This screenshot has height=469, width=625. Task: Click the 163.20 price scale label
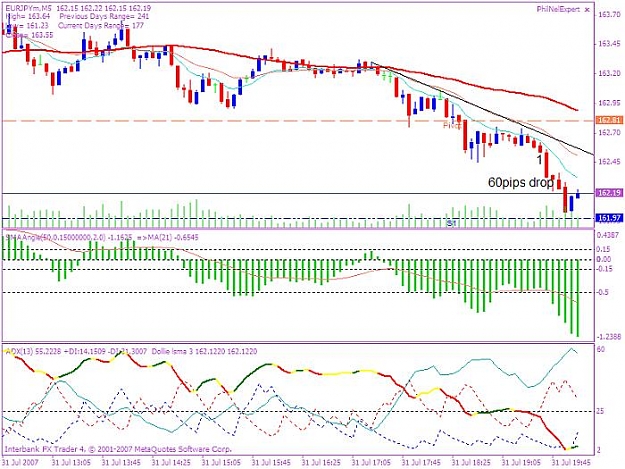(x=607, y=73)
